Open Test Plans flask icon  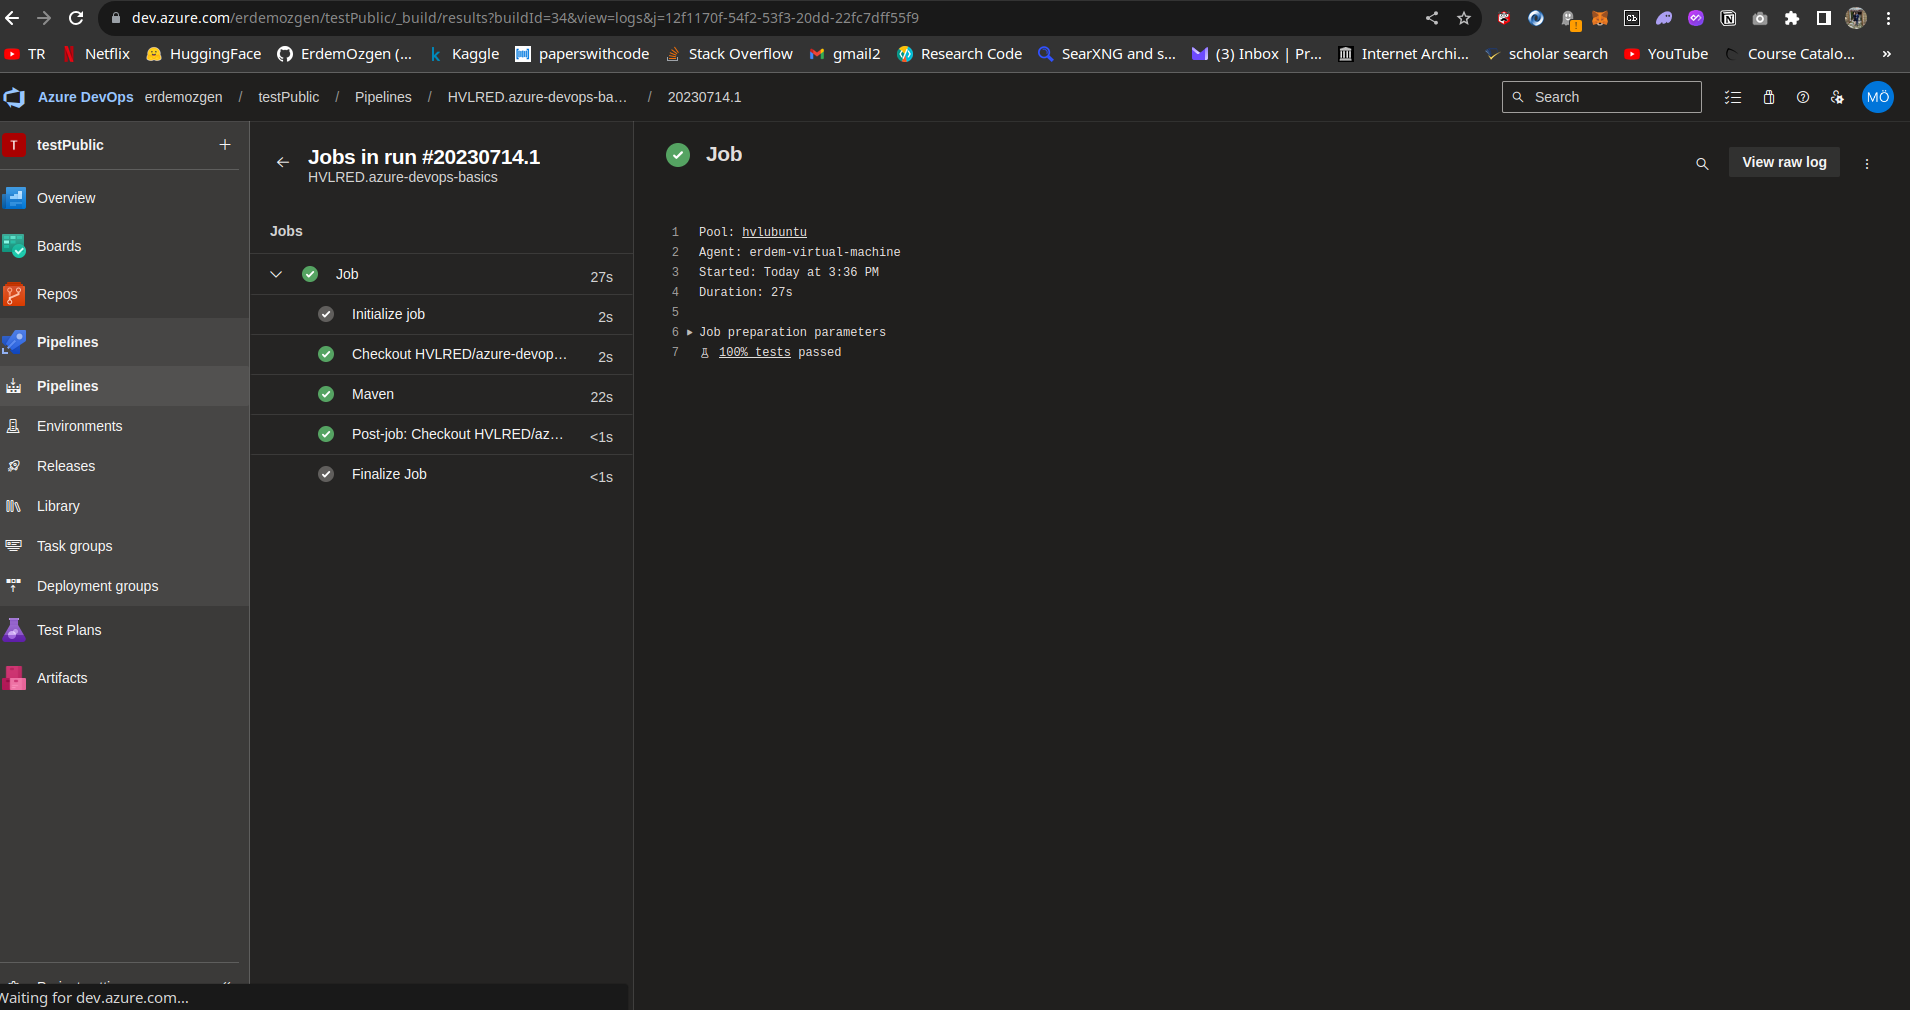pyautogui.click(x=14, y=630)
